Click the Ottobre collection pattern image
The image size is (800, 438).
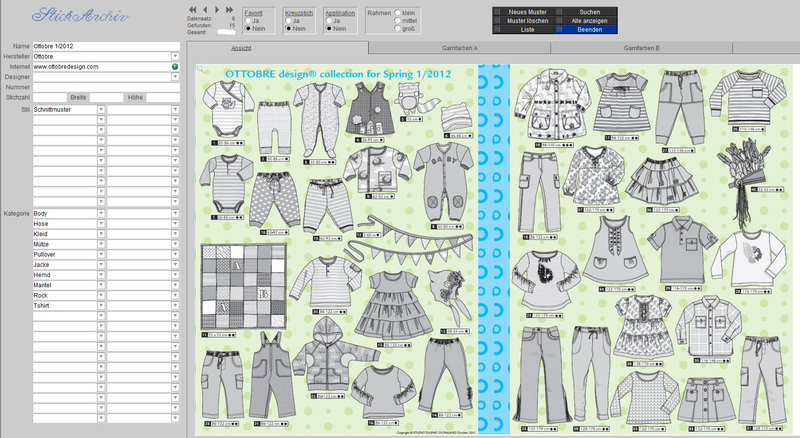tap(494, 249)
